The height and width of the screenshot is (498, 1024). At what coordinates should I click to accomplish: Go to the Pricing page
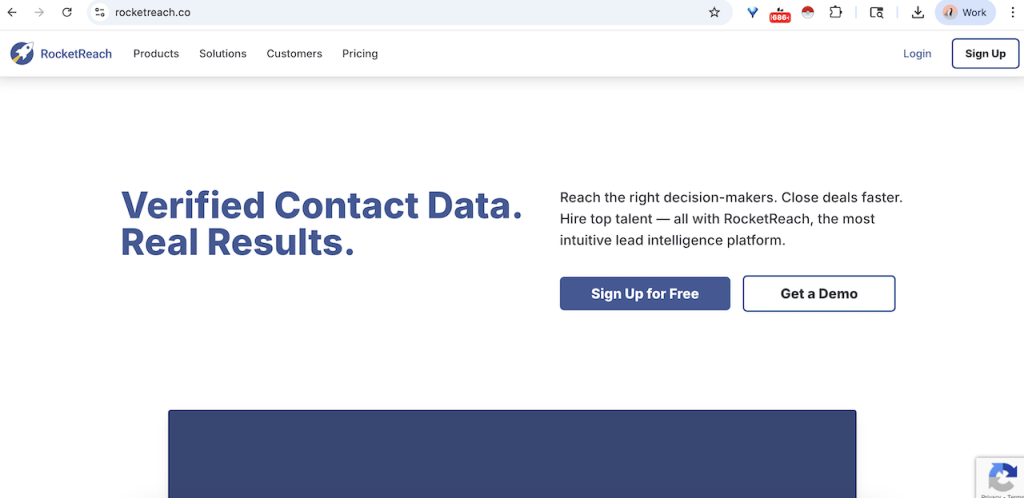pos(360,54)
